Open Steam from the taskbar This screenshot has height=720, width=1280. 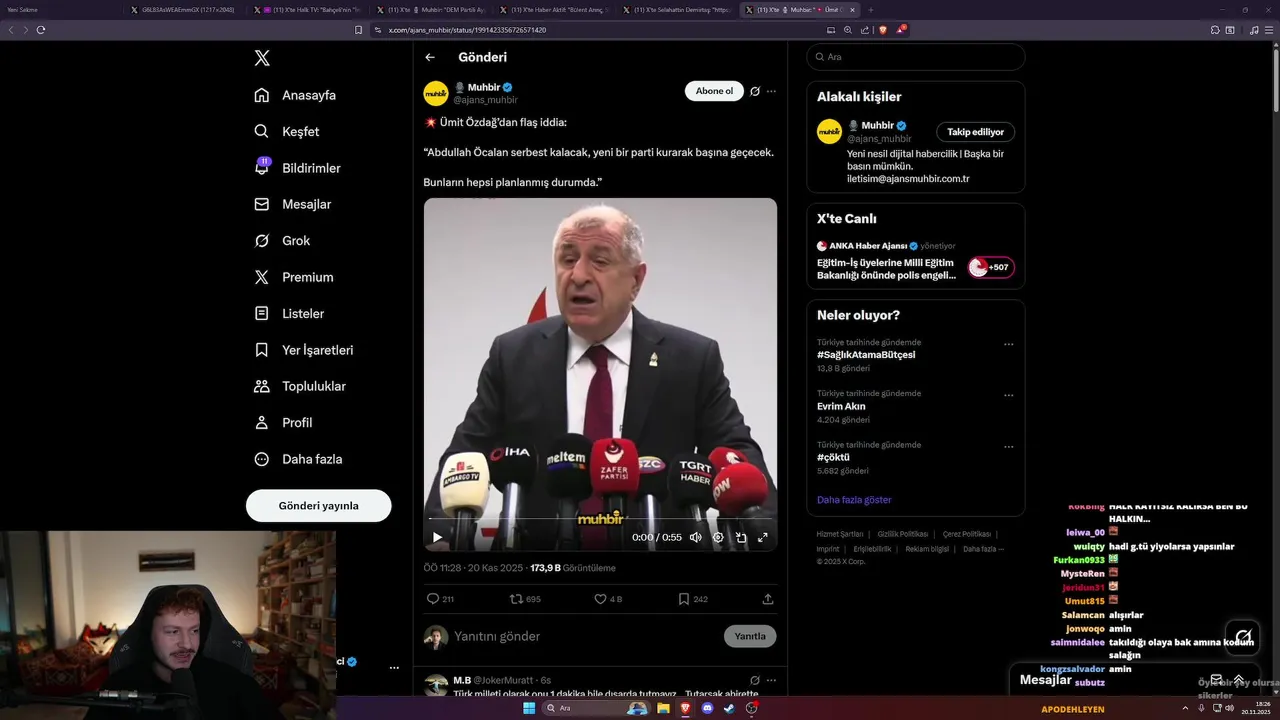(x=729, y=708)
